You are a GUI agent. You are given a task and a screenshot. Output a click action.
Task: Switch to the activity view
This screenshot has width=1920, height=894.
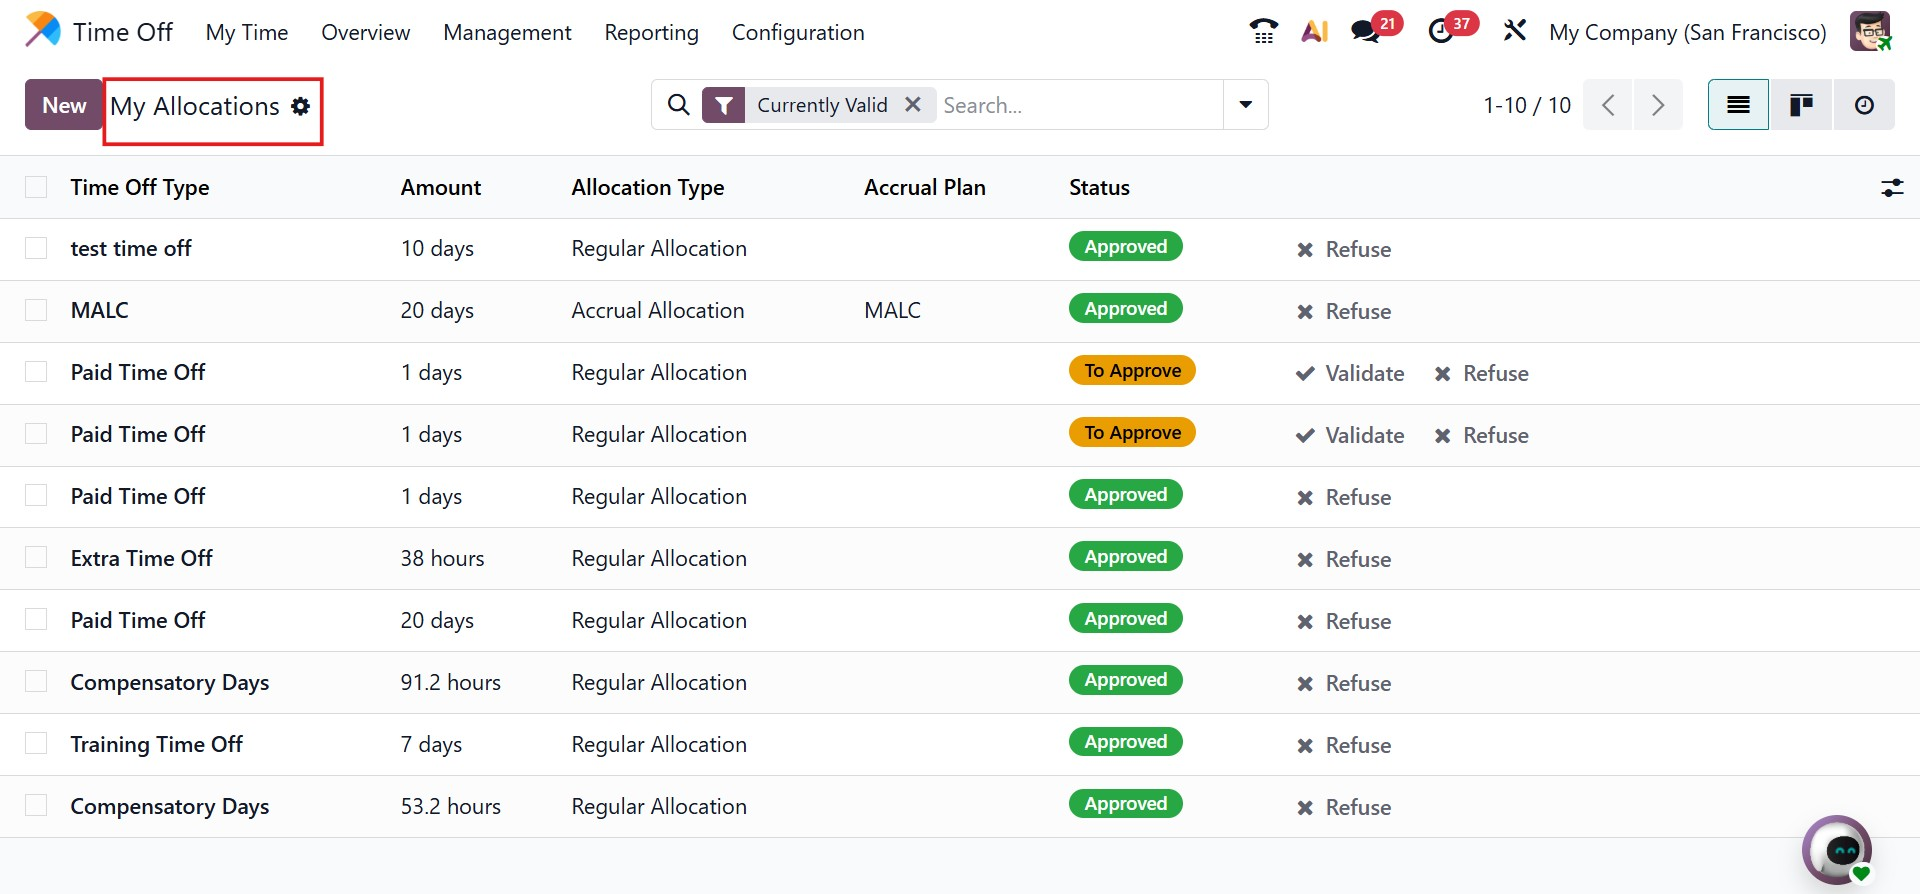[x=1864, y=105]
